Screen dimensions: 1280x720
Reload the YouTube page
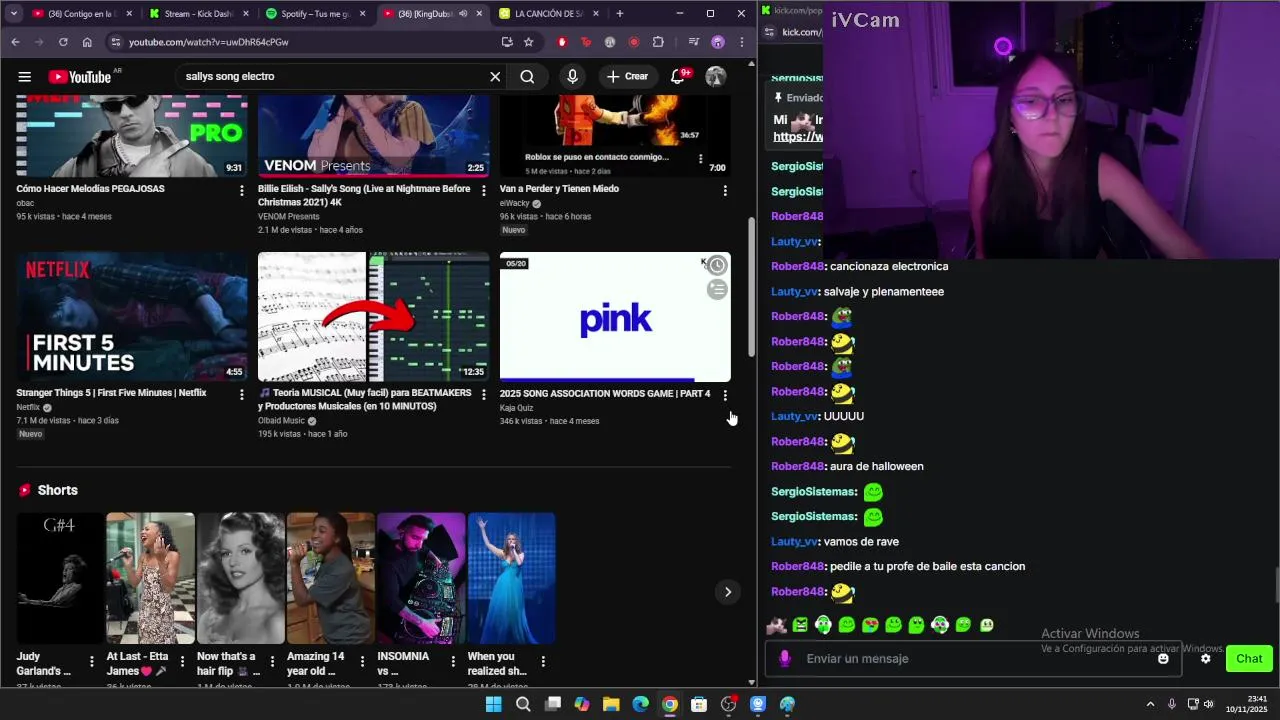pos(63,42)
